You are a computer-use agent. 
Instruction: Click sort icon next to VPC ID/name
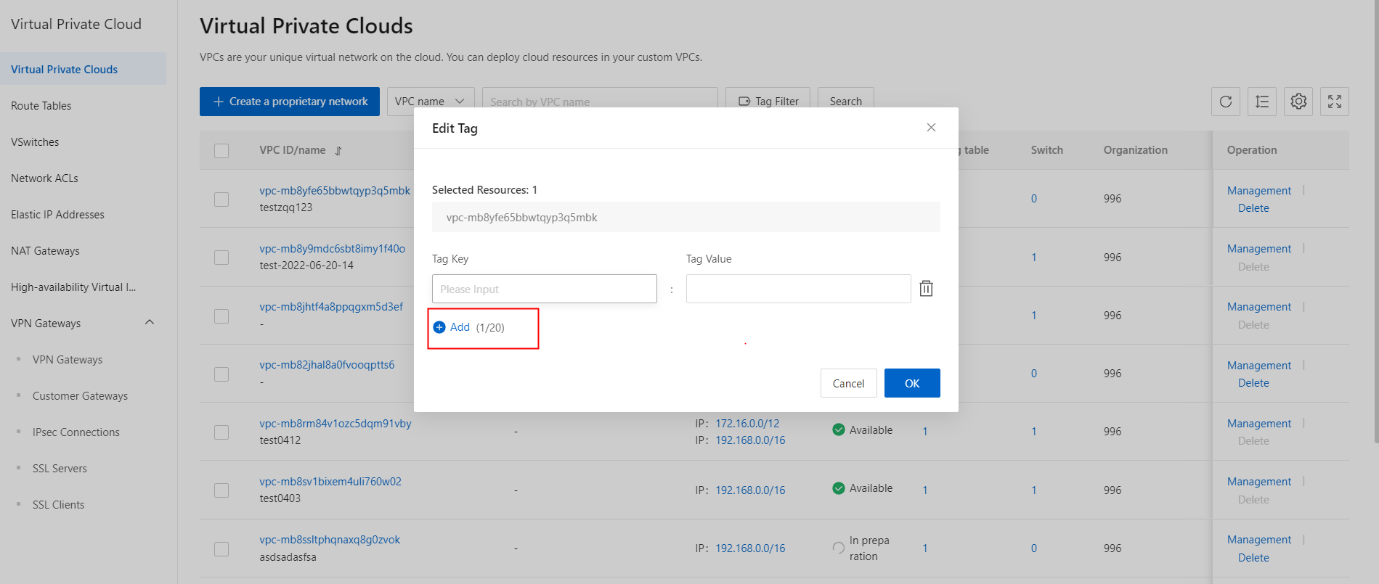point(338,151)
